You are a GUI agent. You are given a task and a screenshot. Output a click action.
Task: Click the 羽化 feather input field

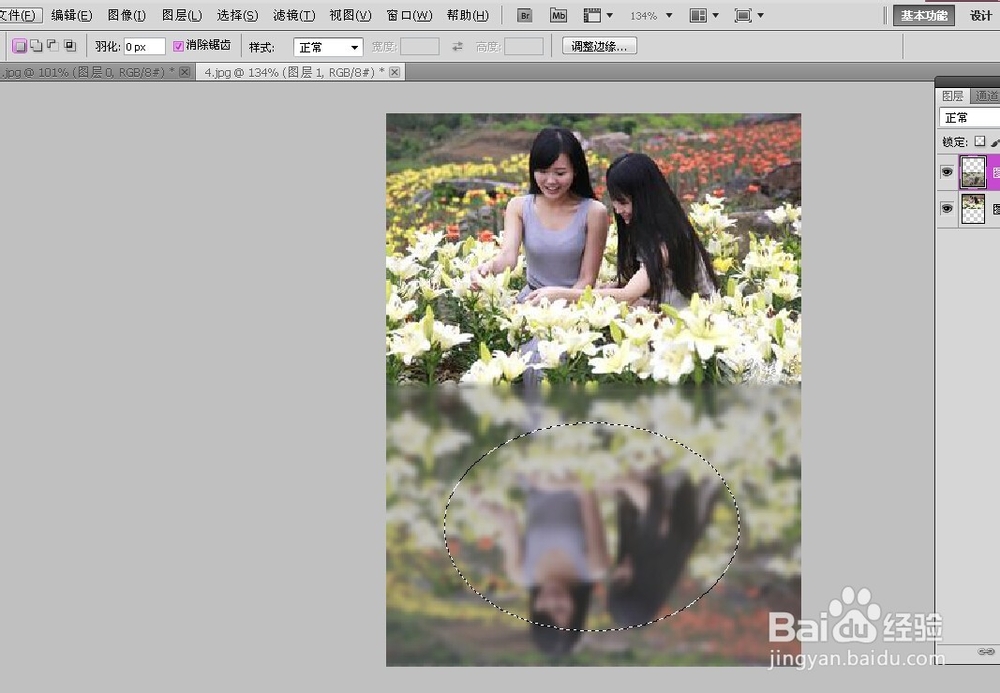[145, 47]
